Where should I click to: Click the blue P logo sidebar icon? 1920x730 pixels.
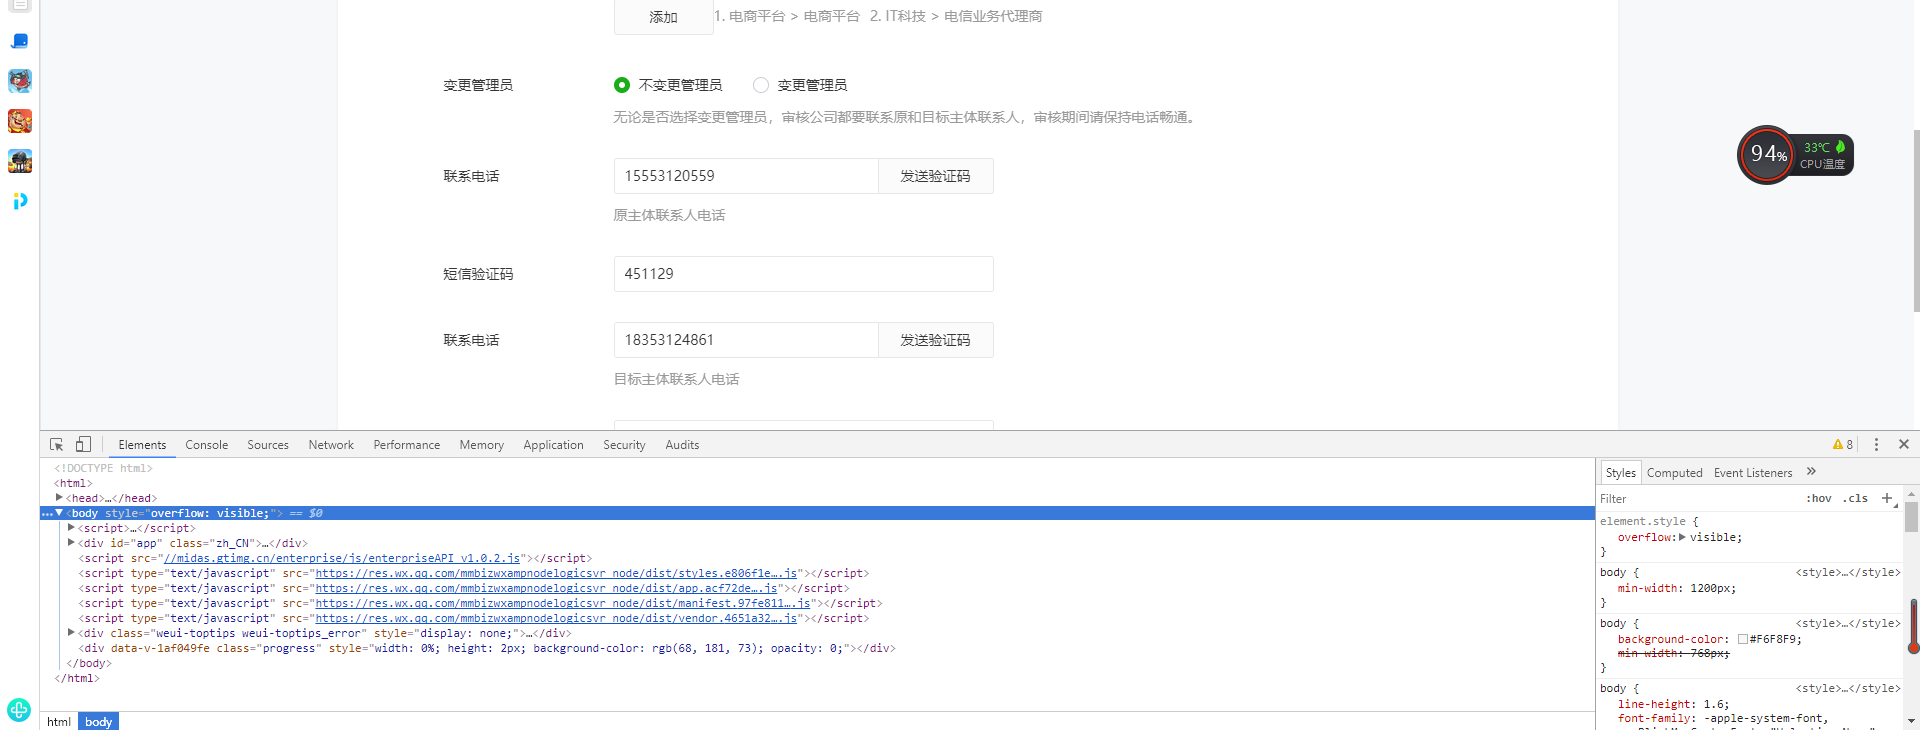[20, 201]
